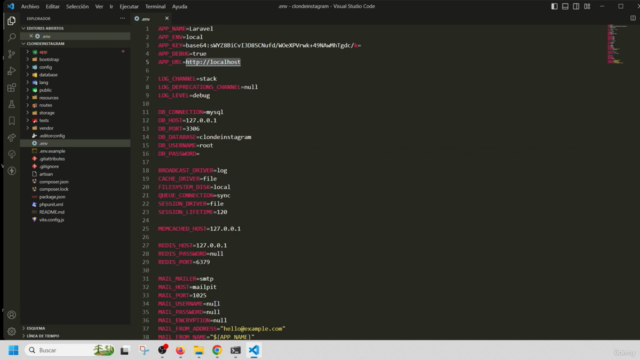Click the Explorer more actions ellipsis
The image size is (640, 360).
pos(122,18)
